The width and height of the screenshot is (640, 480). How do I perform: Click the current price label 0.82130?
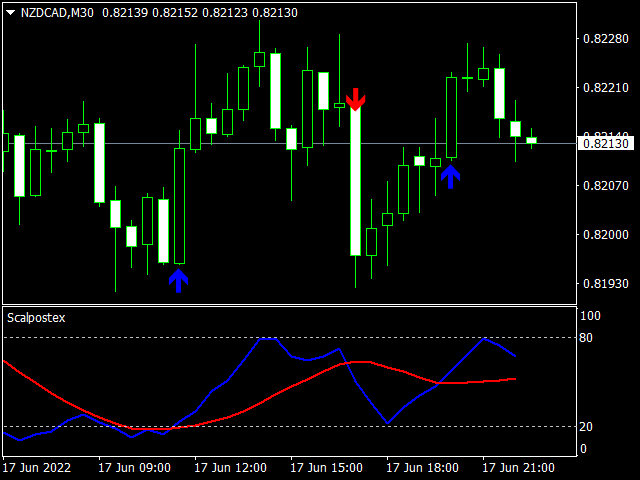pos(606,144)
